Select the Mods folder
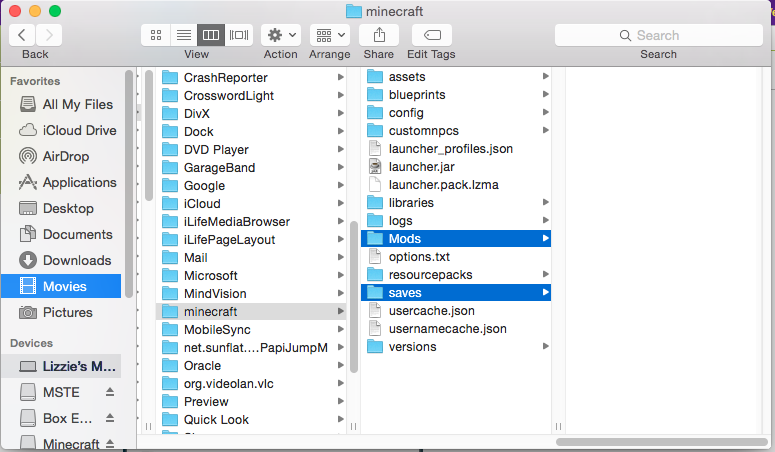 click(456, 239)
